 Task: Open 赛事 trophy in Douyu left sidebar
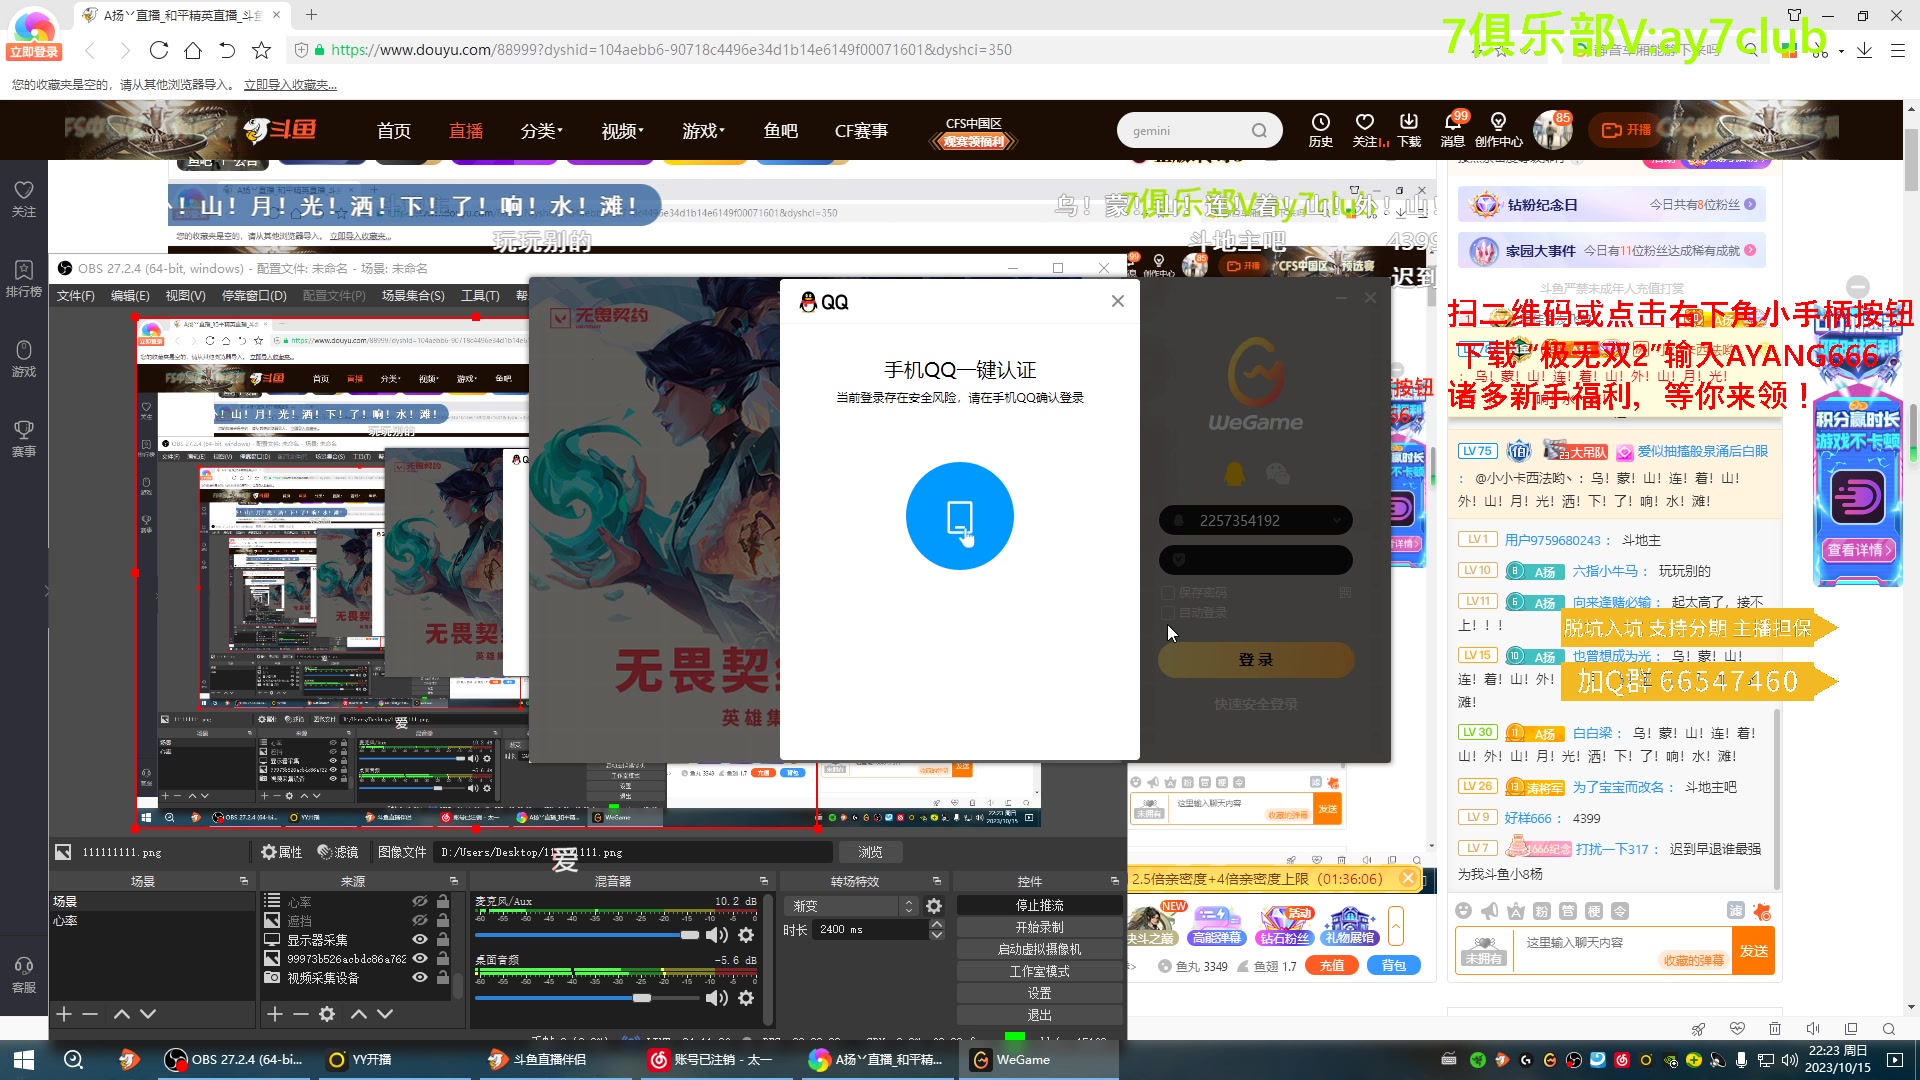click(24, 439)
